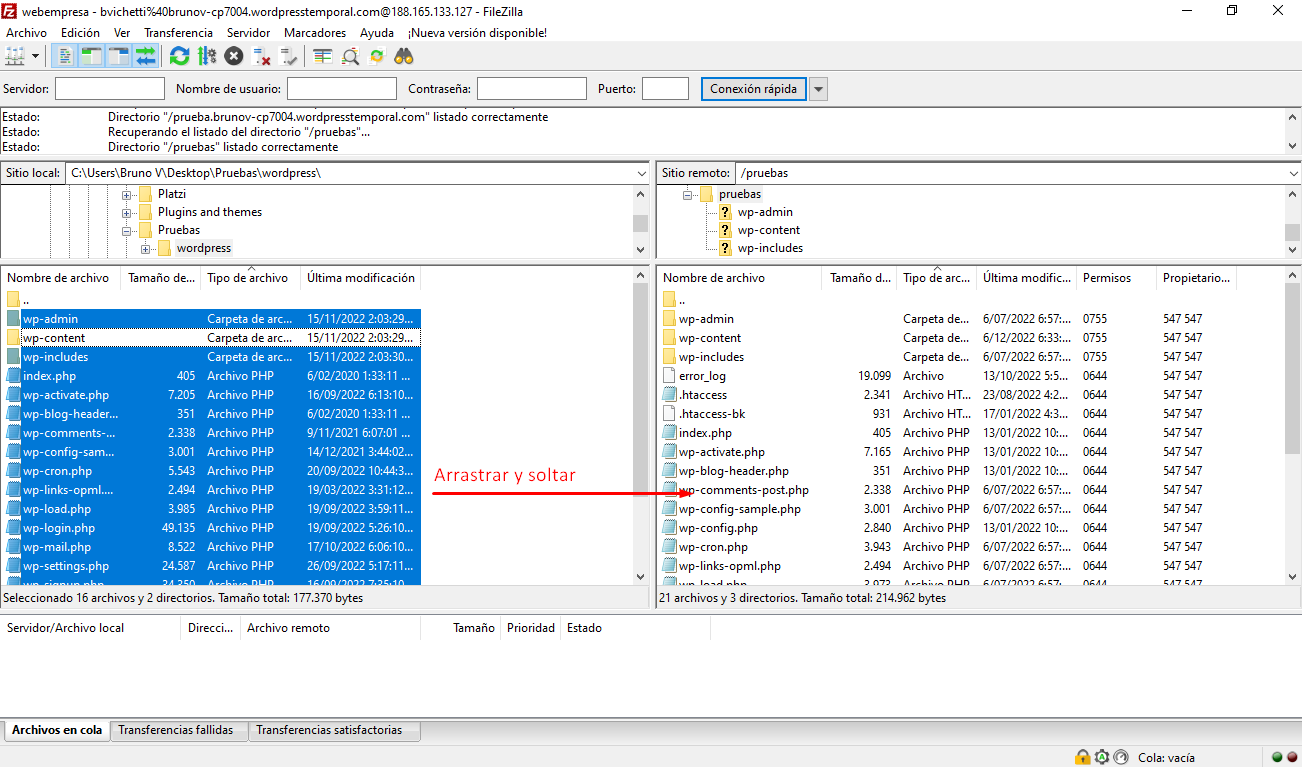Open directory listing filters dialog icon
The height and width of the screenshot is (767, 1302).
[x=322, y=56]
